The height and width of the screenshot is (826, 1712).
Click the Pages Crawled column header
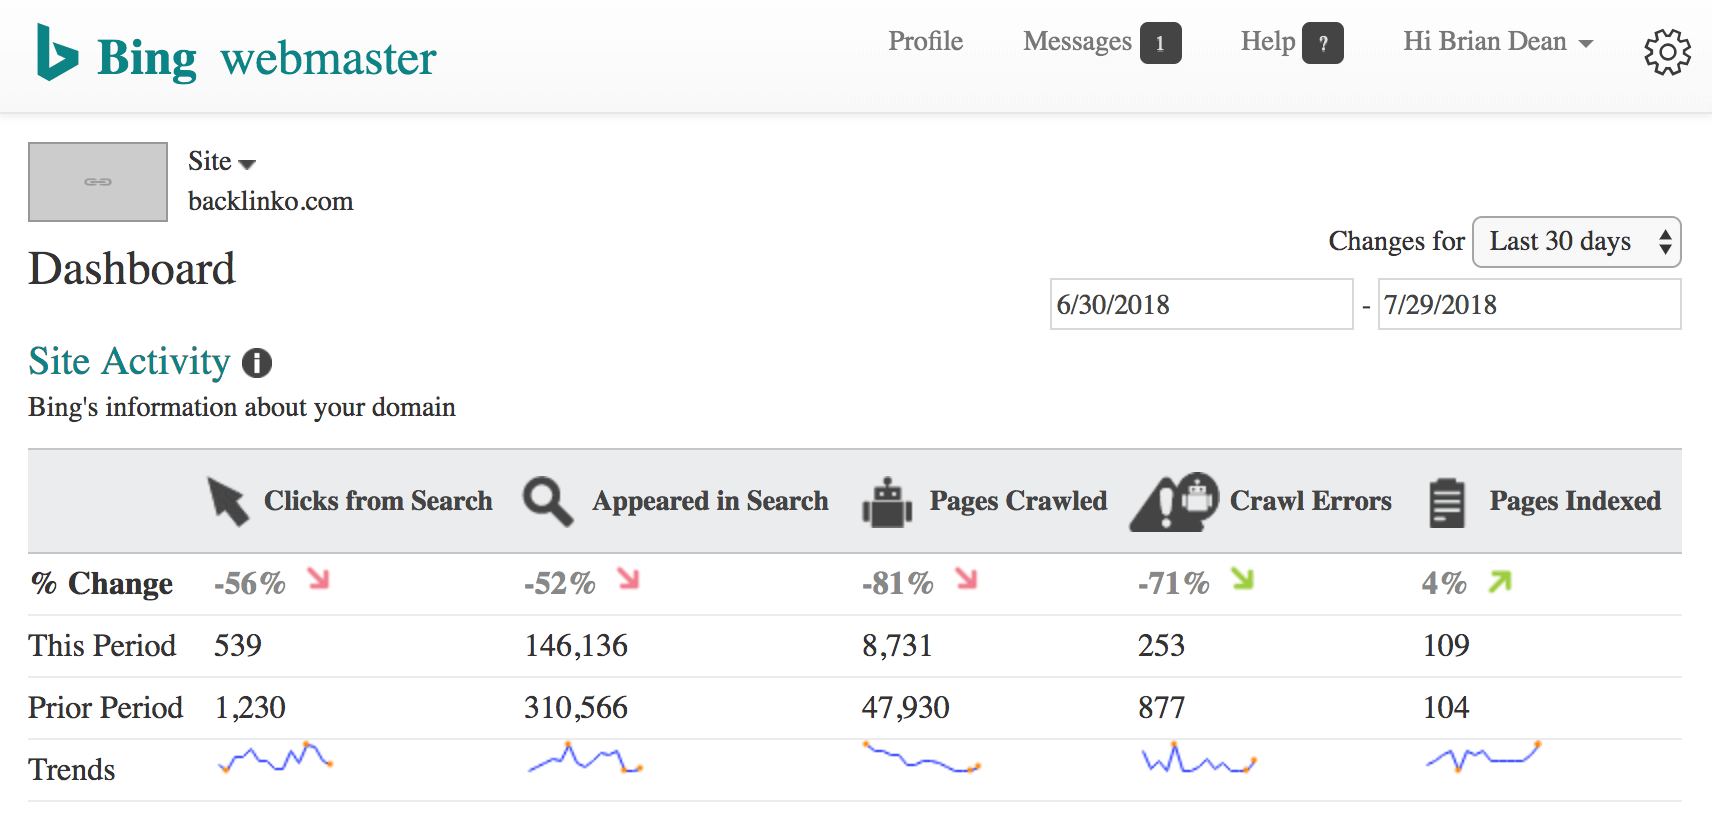(x=1018, y=501)
